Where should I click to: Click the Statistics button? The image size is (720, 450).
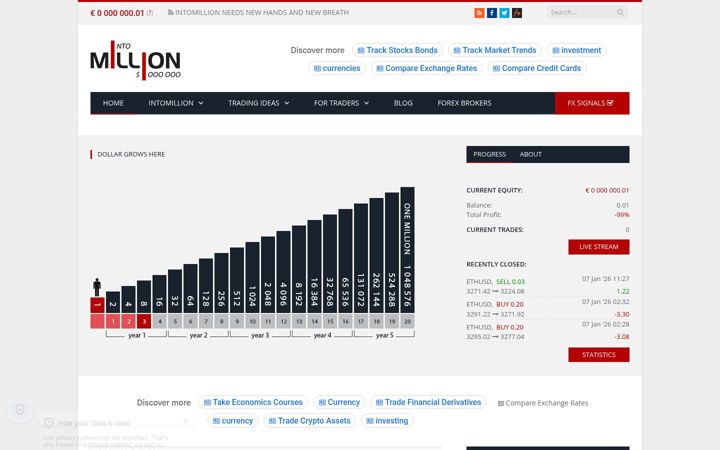click(x=599, y=354)
